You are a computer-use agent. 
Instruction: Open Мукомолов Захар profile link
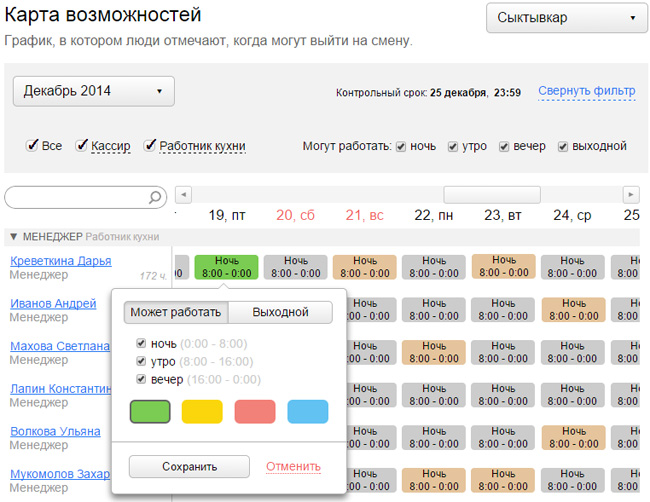click(60, 474)
